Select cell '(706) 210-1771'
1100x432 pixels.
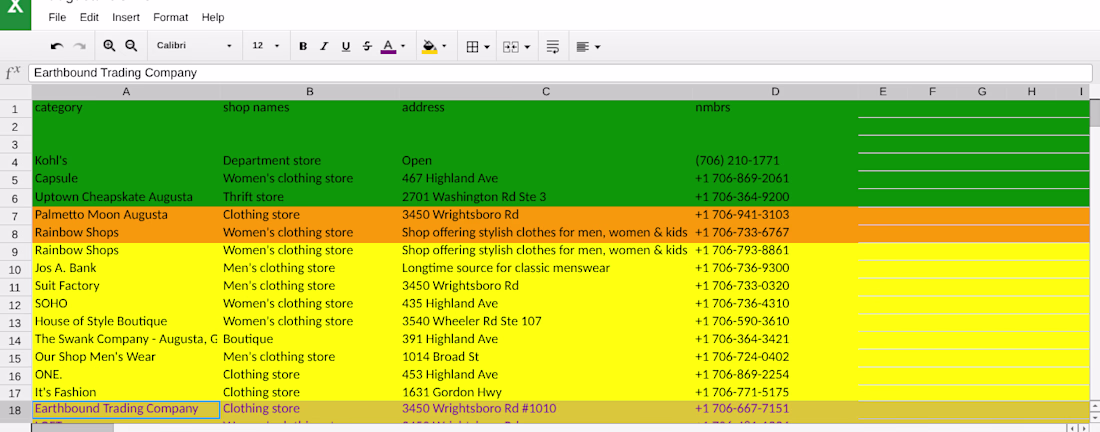(x=775, y=161)
